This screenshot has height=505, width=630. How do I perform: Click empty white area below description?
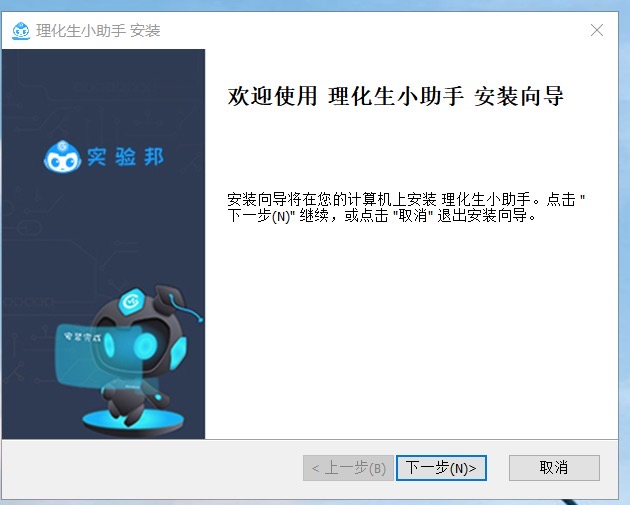tap(411, 329)
